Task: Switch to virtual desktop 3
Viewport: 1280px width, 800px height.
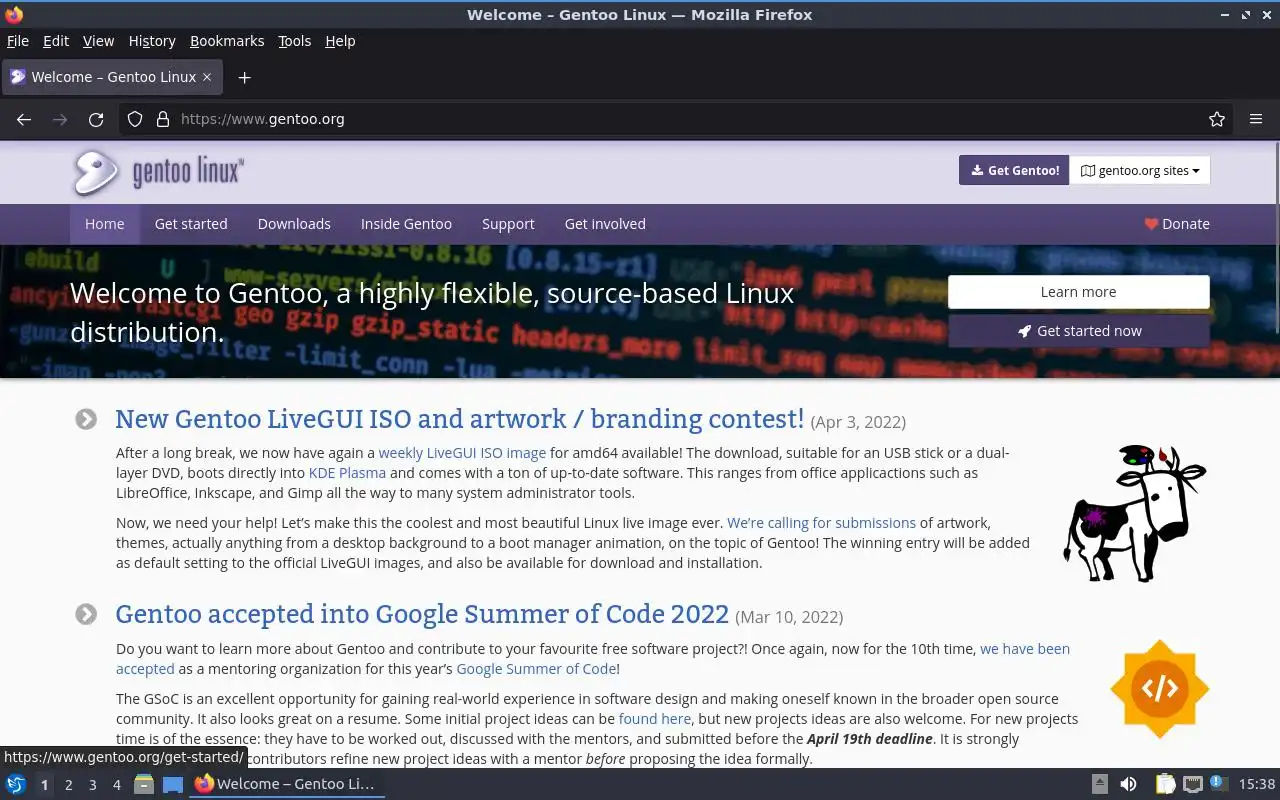Action: tap(93, 785)
